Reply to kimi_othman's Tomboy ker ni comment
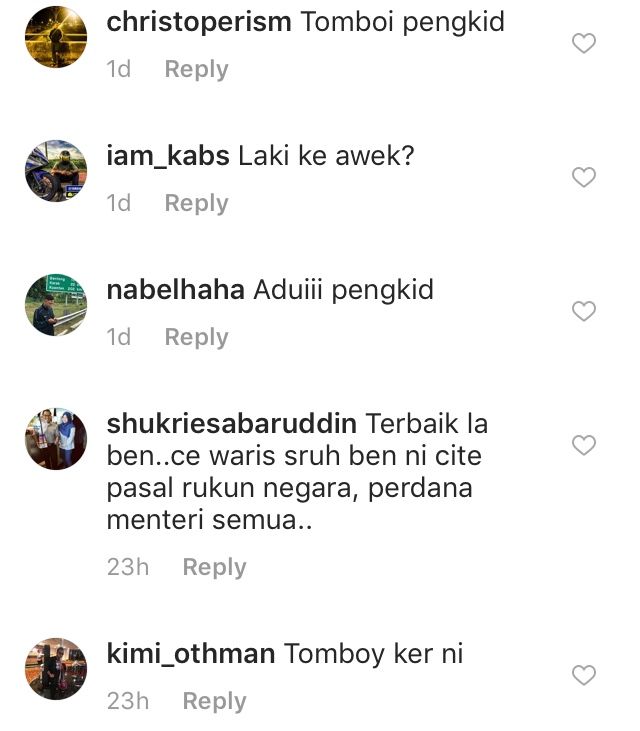The height and width of the screenshot is (731, 640). coord(214,701)
